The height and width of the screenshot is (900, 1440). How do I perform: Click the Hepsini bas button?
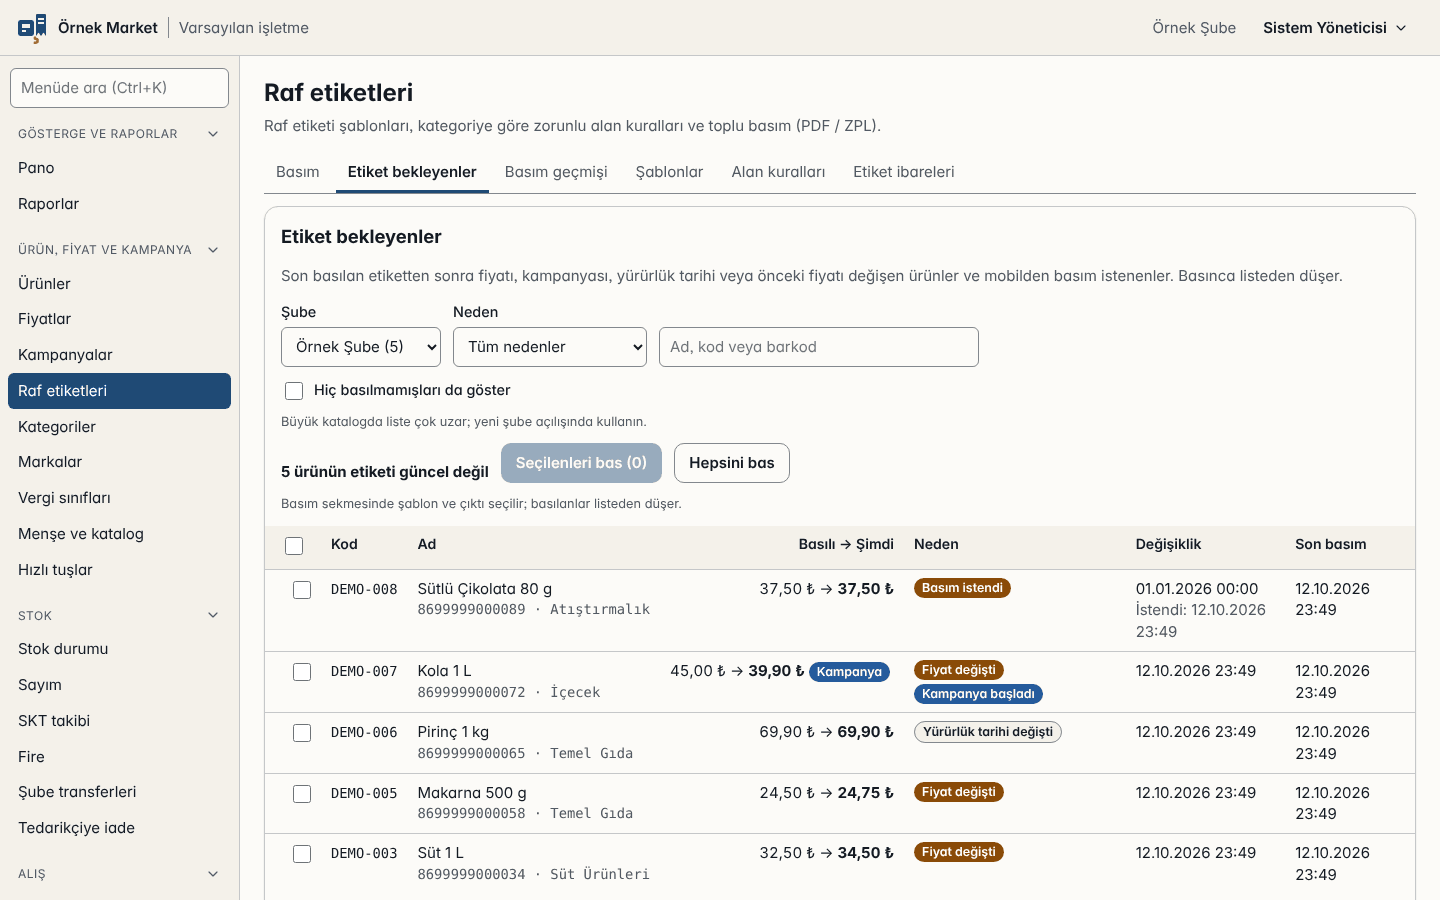pos(732,463)
